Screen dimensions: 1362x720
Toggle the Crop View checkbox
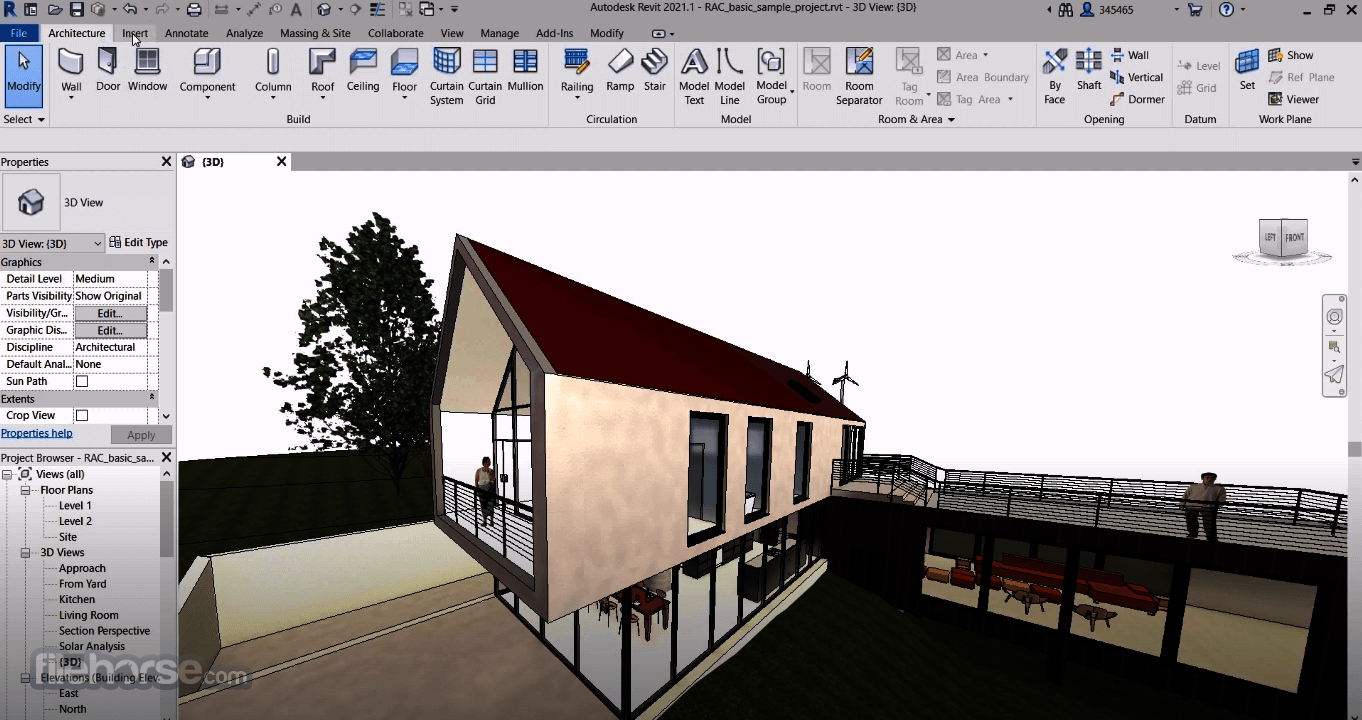(x=82, y=415)
